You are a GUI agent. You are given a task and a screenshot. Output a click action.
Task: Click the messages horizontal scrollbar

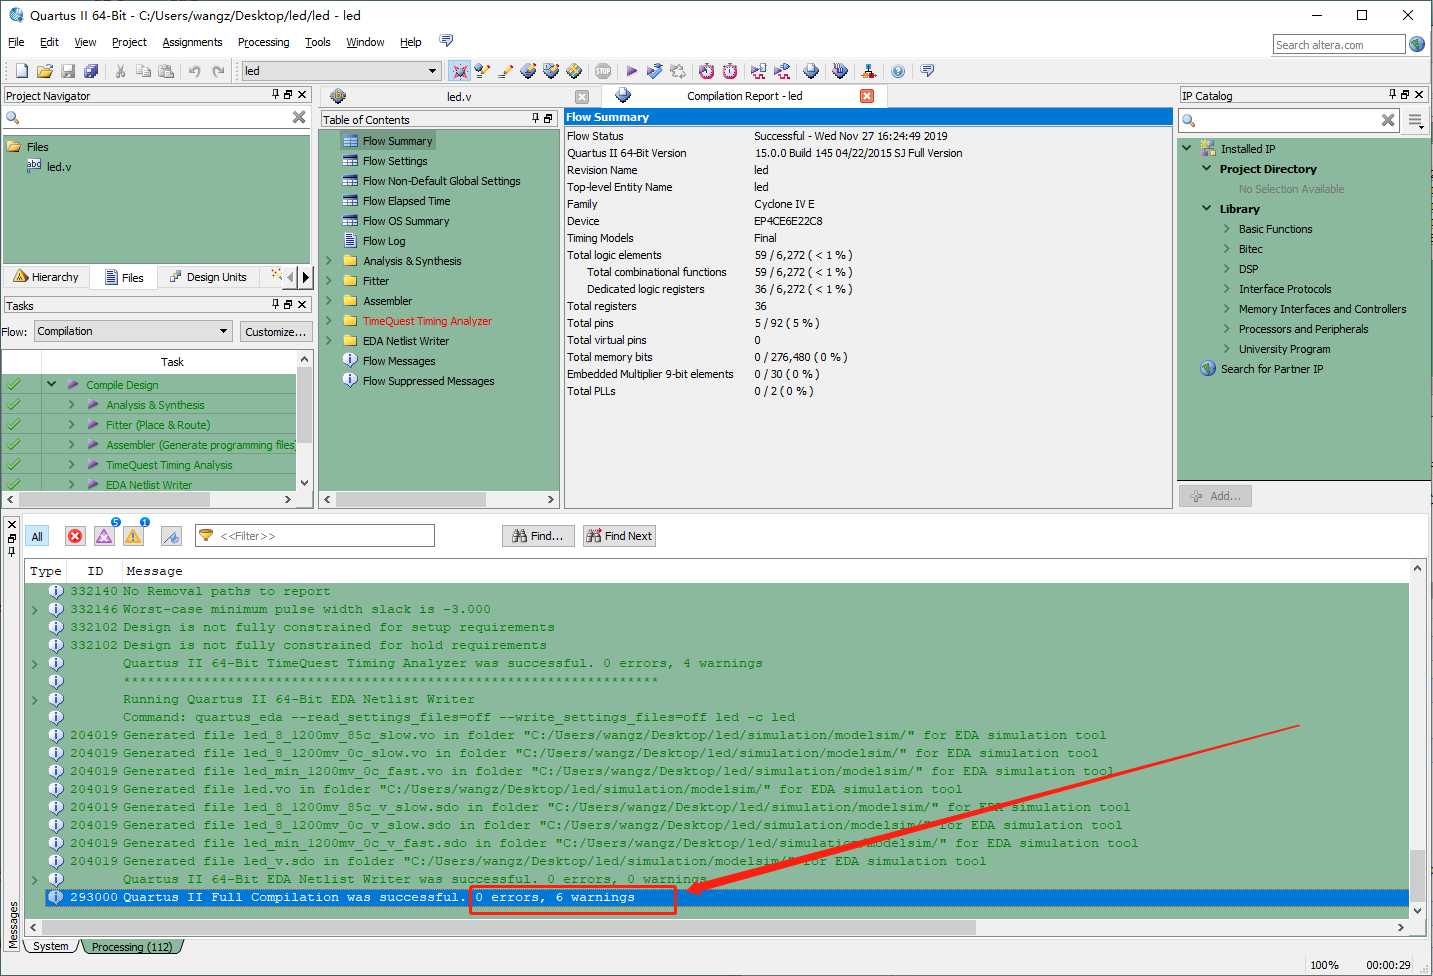(508, 927)
